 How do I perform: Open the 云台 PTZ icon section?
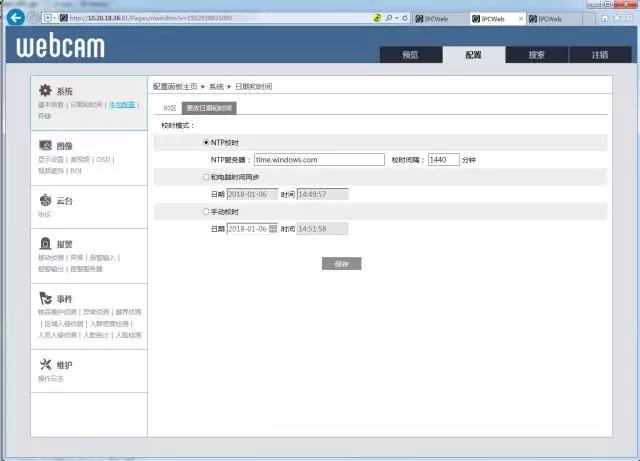coord(45,200)
